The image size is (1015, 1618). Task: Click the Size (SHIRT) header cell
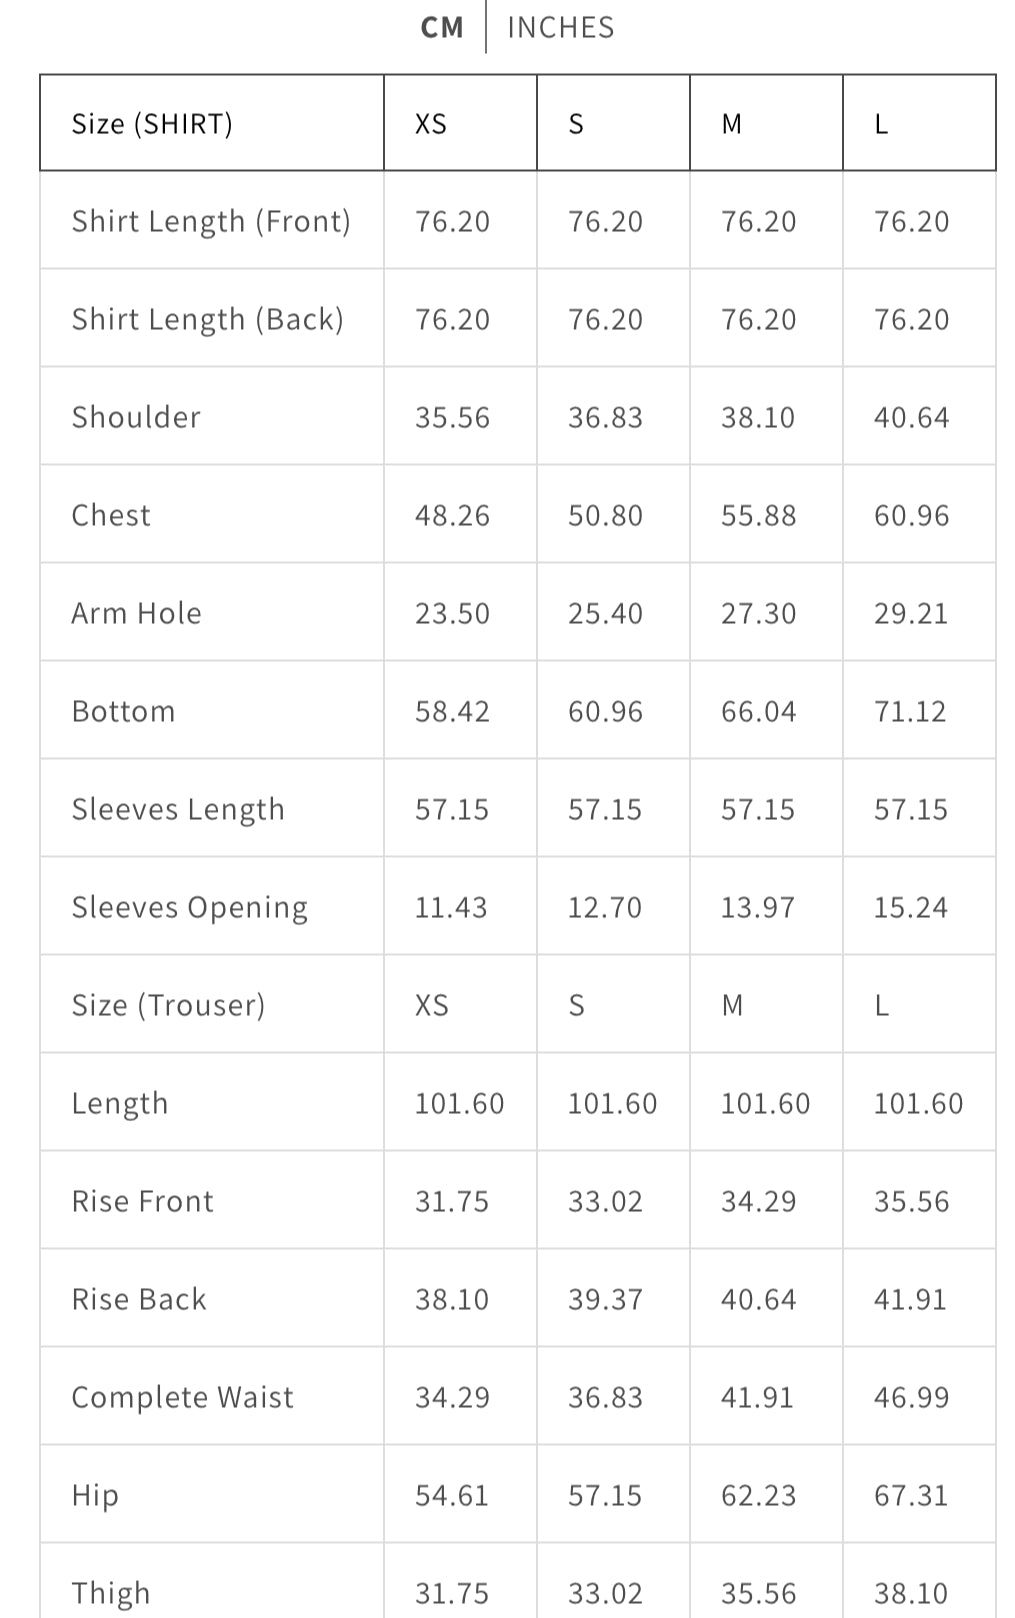(152, 123)
